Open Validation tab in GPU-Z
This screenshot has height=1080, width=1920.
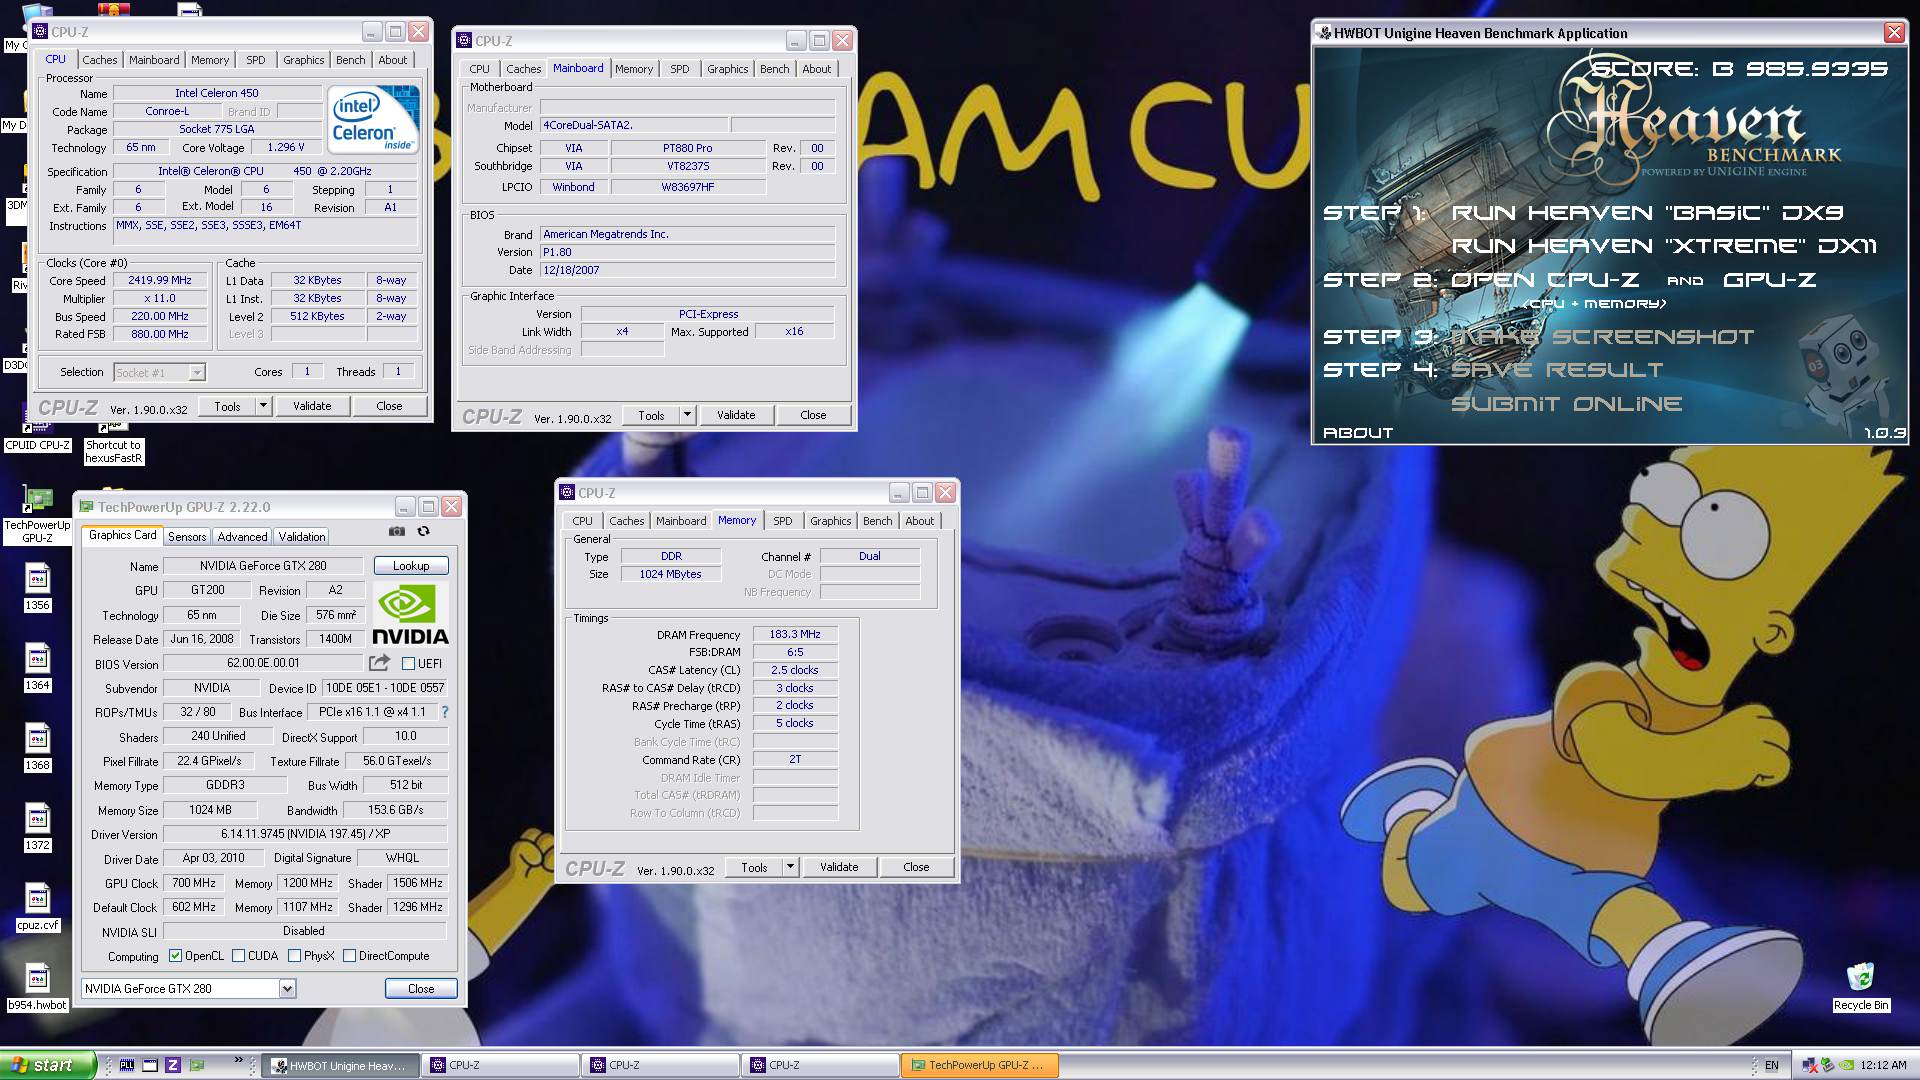tap(302, 537)
